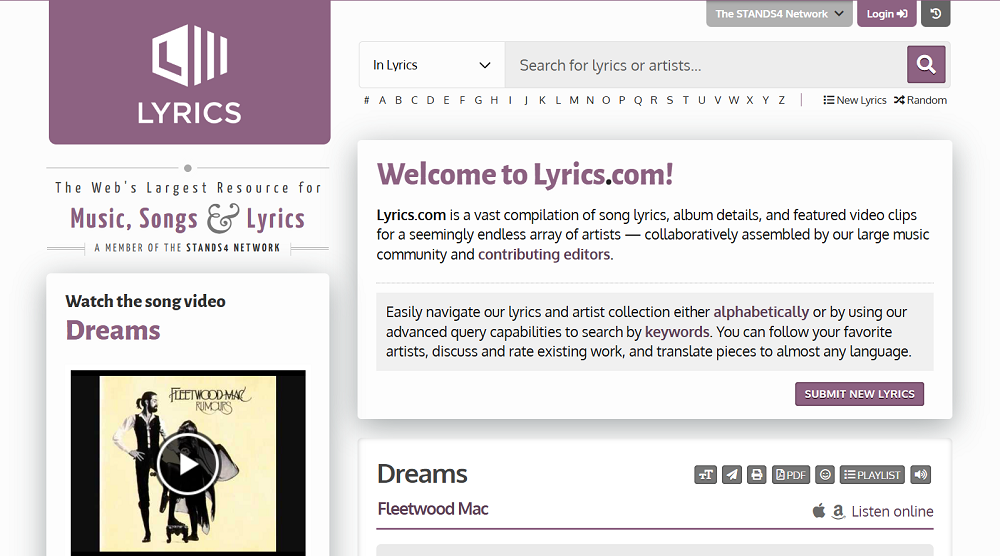
Task: Click the Fleetwood Mac Rumours video thumbnail
Action: [188, 463]
